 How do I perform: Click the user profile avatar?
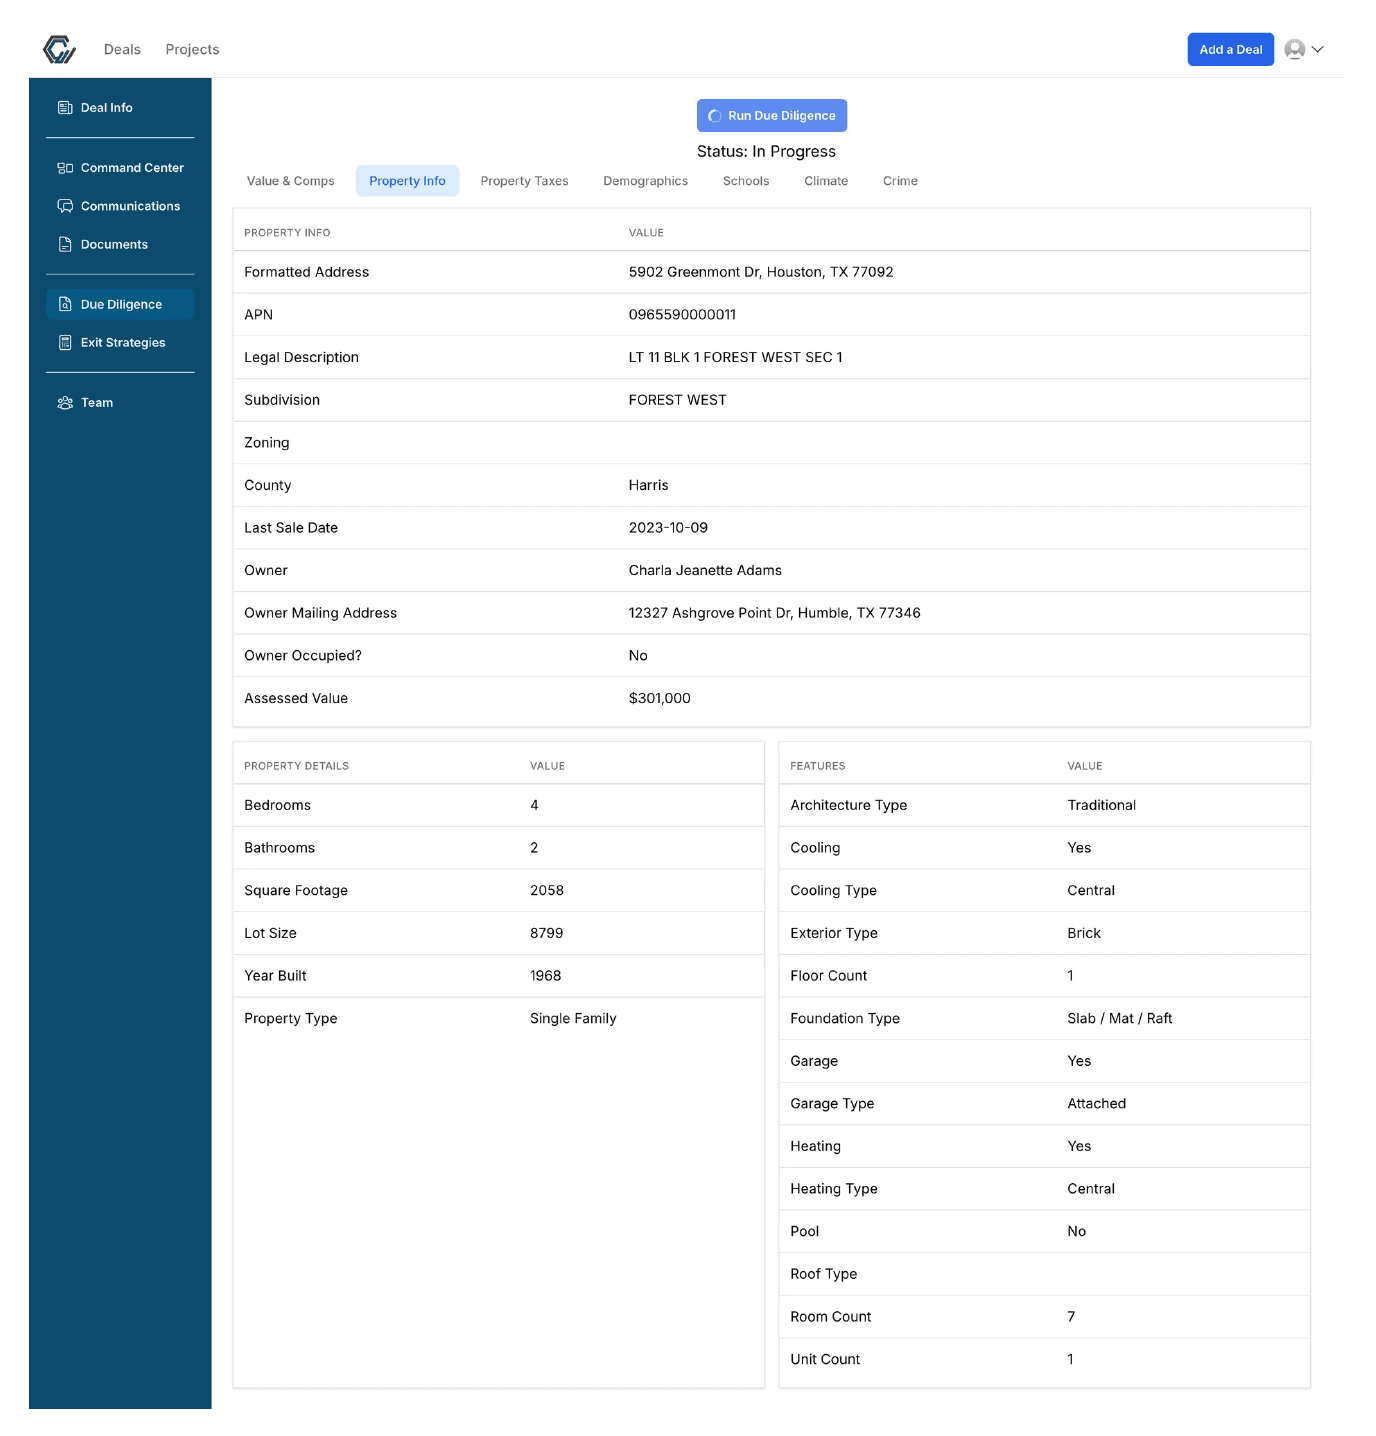[x=1294, y=49]
